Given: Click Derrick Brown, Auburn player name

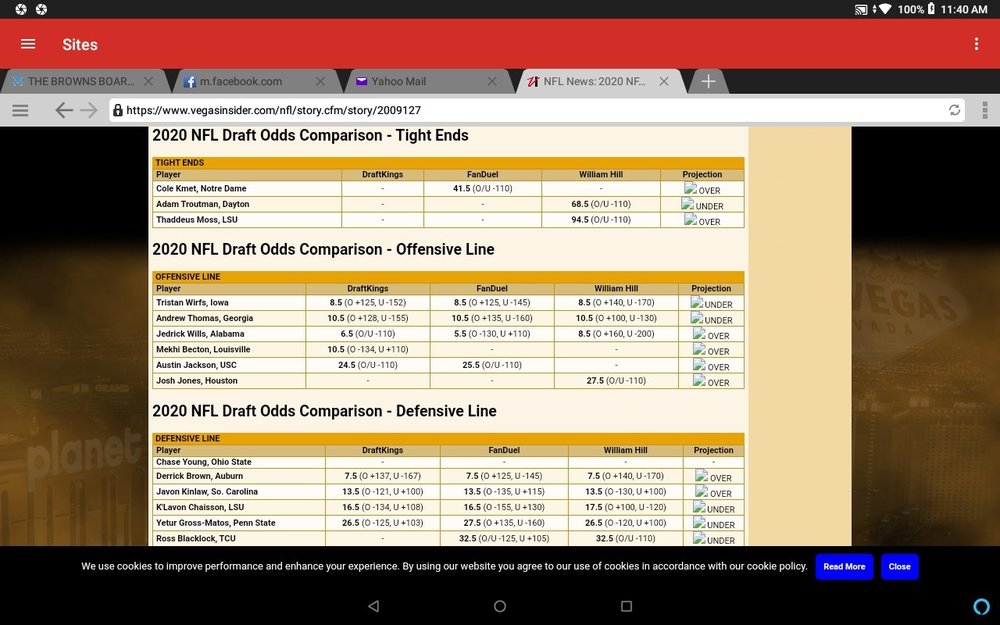Looking at the screenshot, I should click(200, 476).
